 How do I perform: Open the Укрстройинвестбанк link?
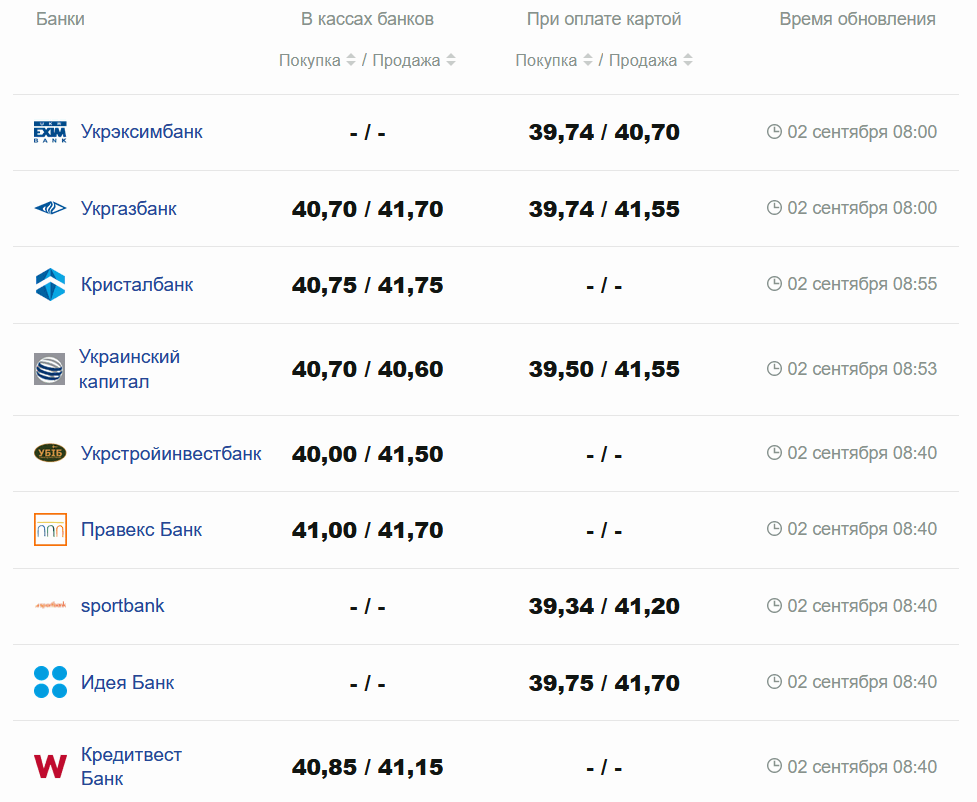tap(171, 453)
